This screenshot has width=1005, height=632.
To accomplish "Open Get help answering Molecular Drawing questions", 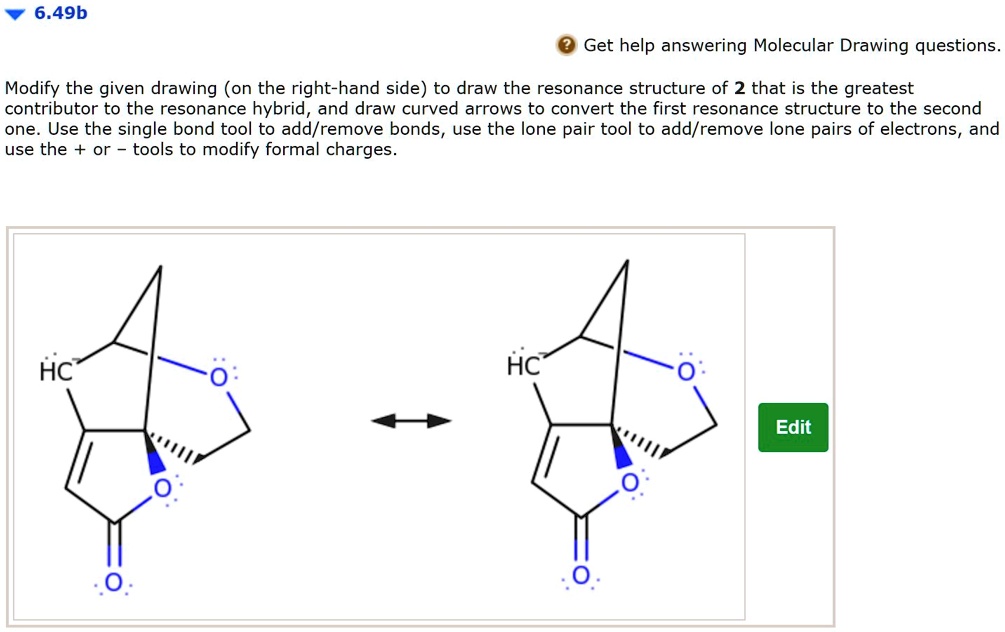I will (x=790, y=45).
